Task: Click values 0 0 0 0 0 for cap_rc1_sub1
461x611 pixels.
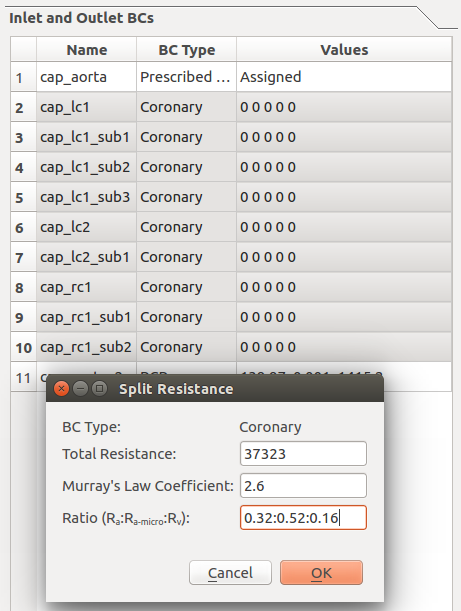Action: pos(344,317)
